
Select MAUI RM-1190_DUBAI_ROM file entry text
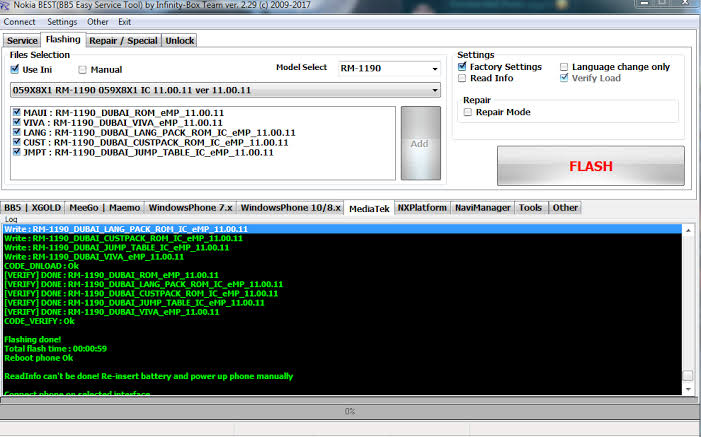coord(124,113)
